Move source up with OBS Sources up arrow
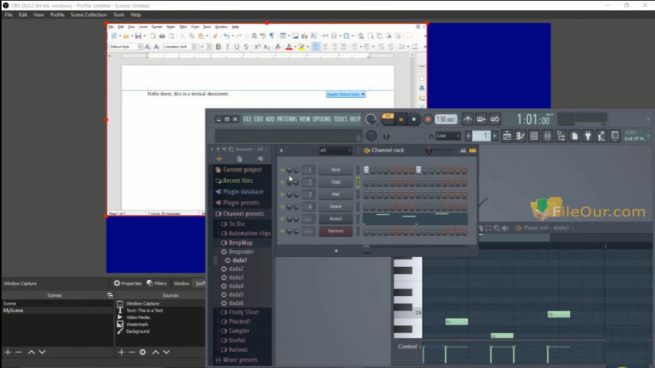Viewport: 655px width, 368px height. (x=155, y=352)
